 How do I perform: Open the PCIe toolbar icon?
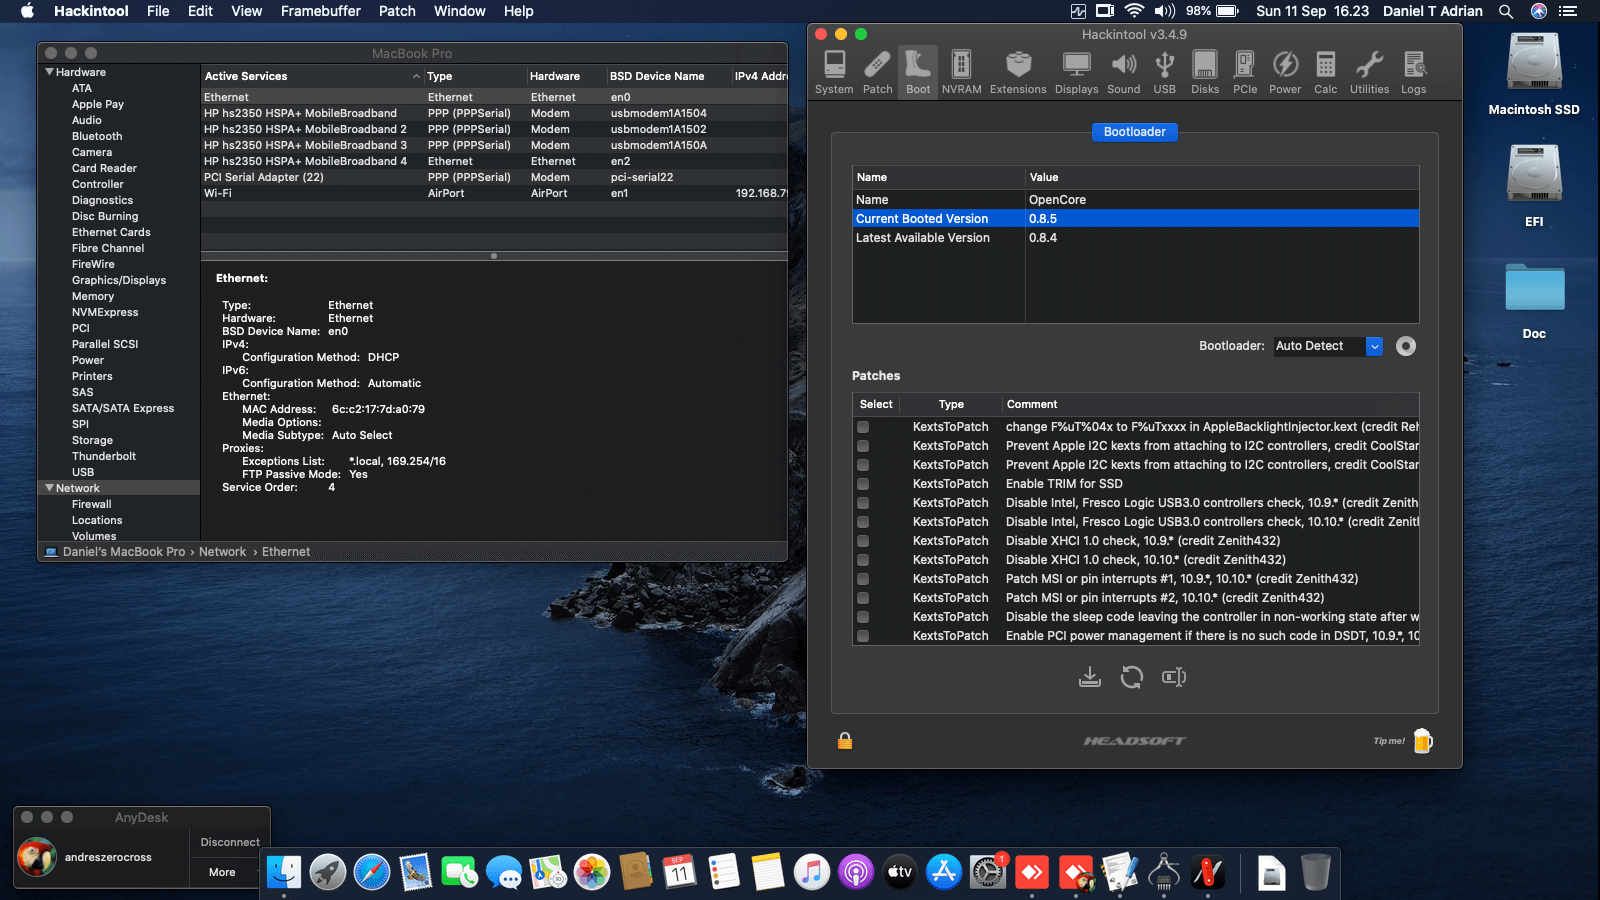point(1245,72)
